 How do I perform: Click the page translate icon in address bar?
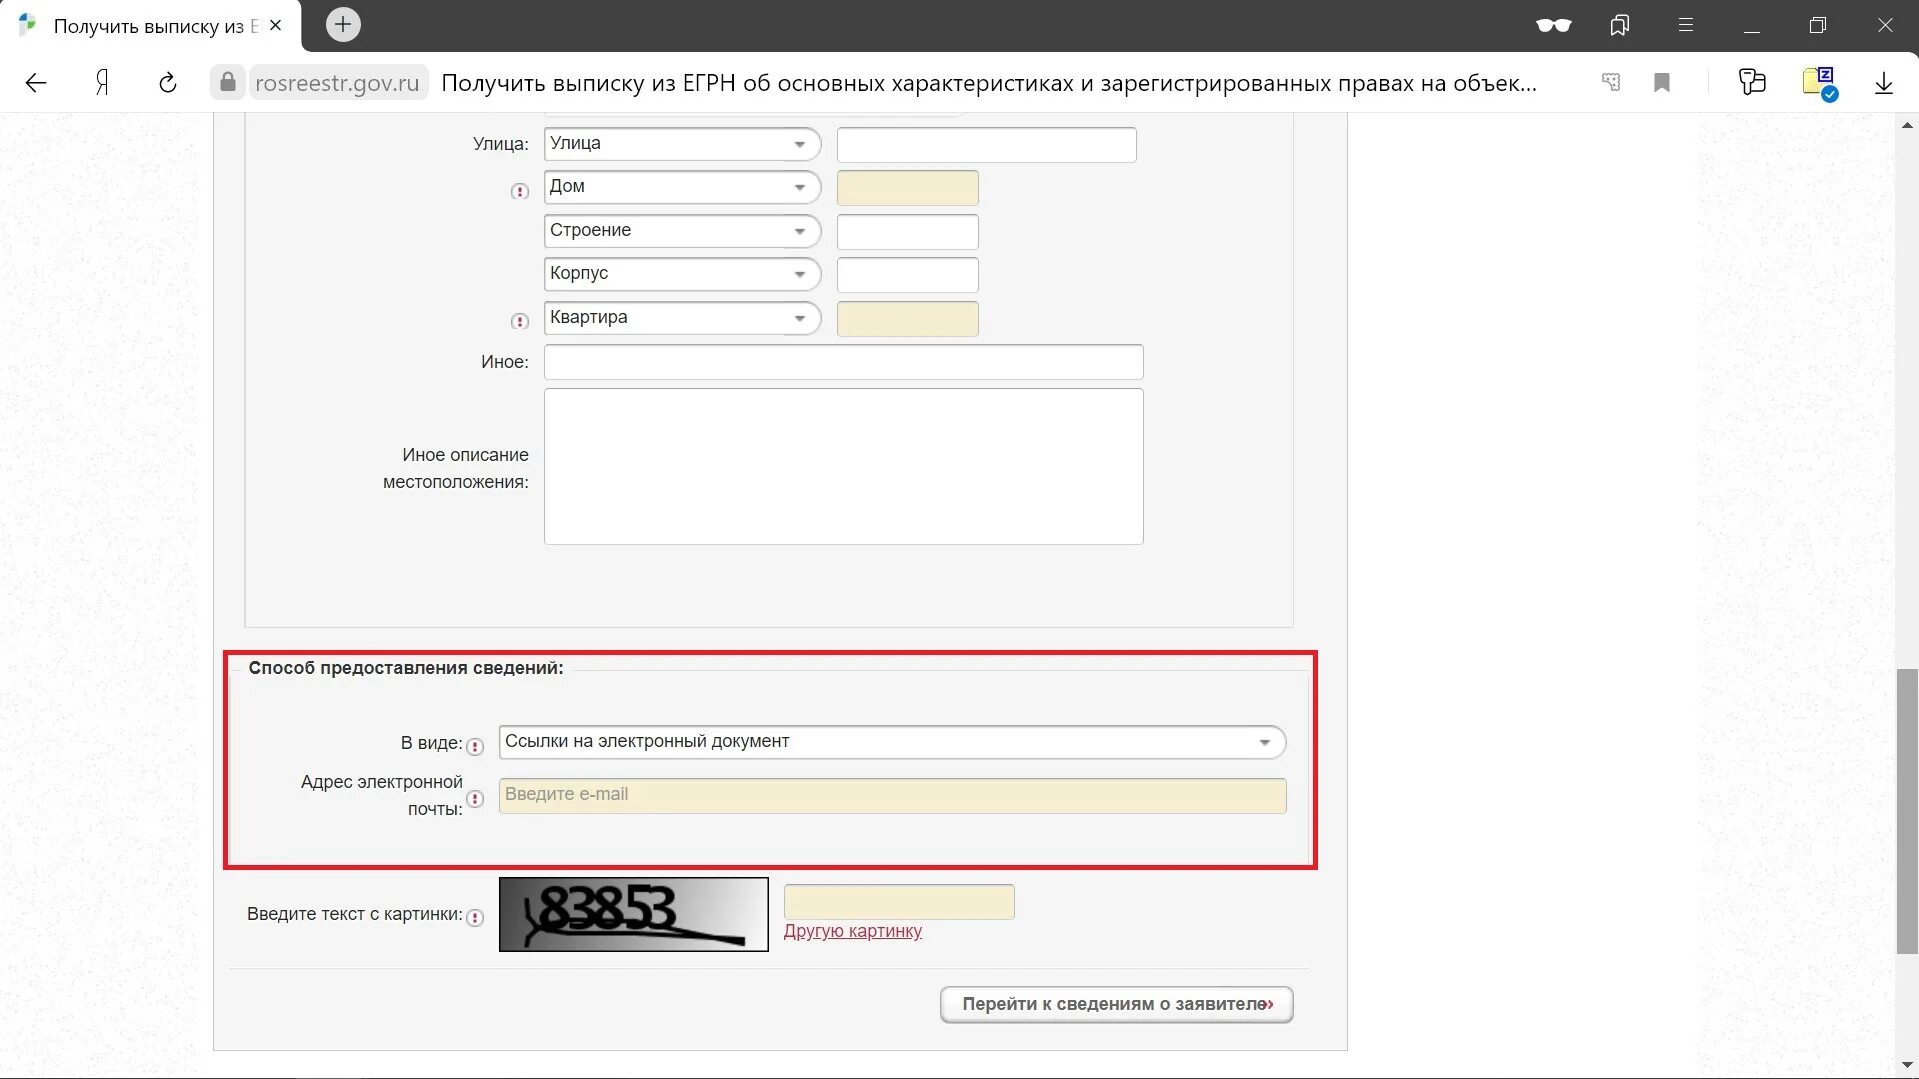(x=1611, y=82)
